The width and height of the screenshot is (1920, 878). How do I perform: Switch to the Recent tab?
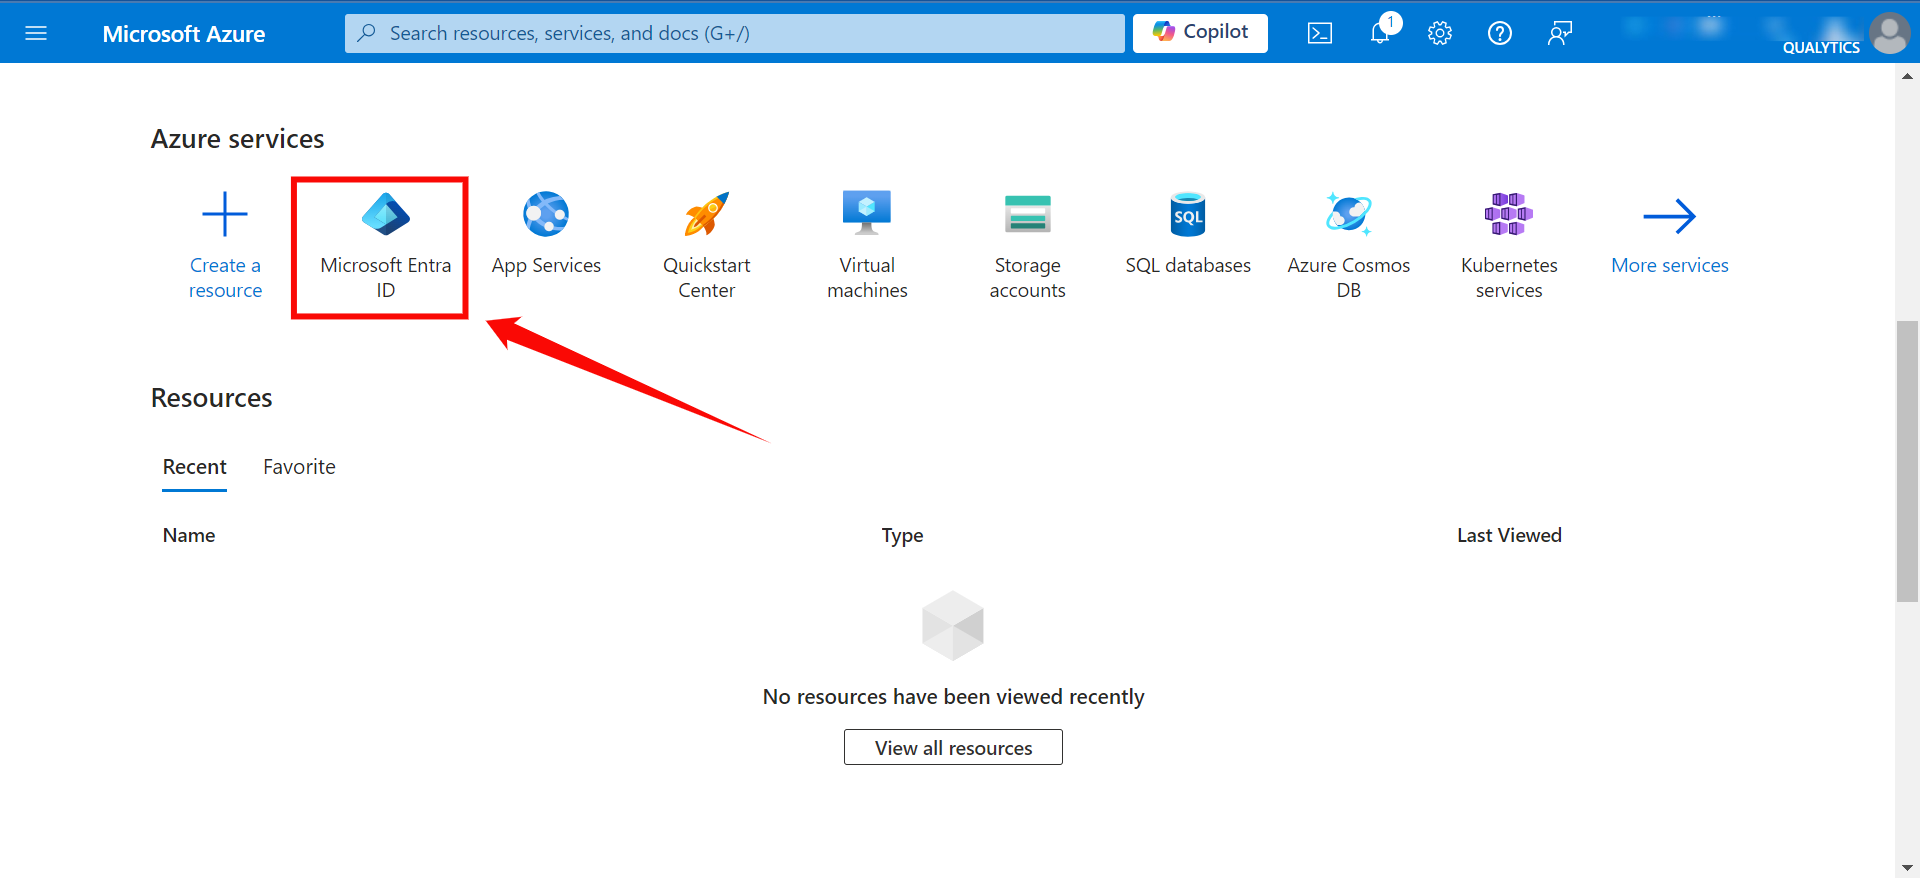coord(195,467)
